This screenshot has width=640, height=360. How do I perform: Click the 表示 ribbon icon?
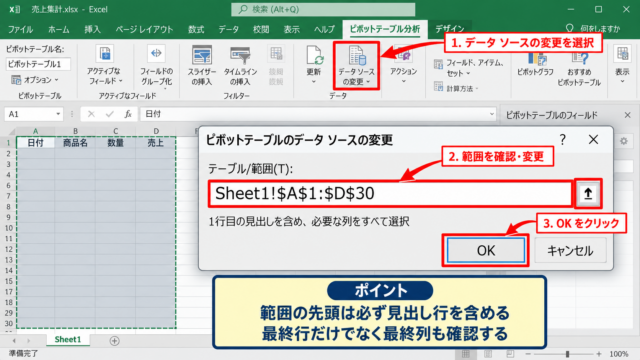(622, 54)
